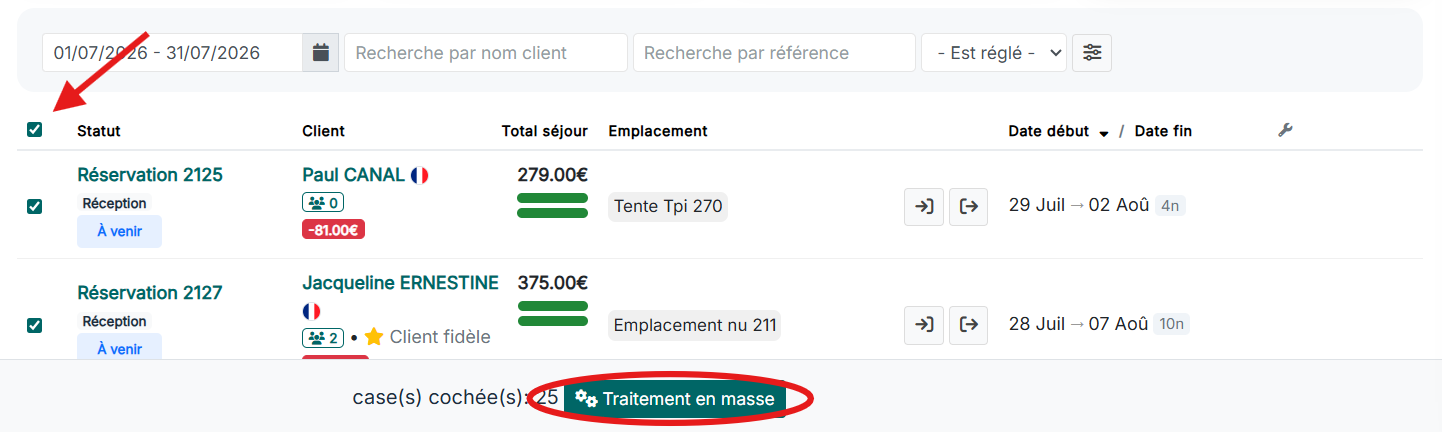Image resolution: width=1442 pixels, height=432 pixels.
Task: Click check-out arrow icon for Réservation 2125
Action: point(968,207)
